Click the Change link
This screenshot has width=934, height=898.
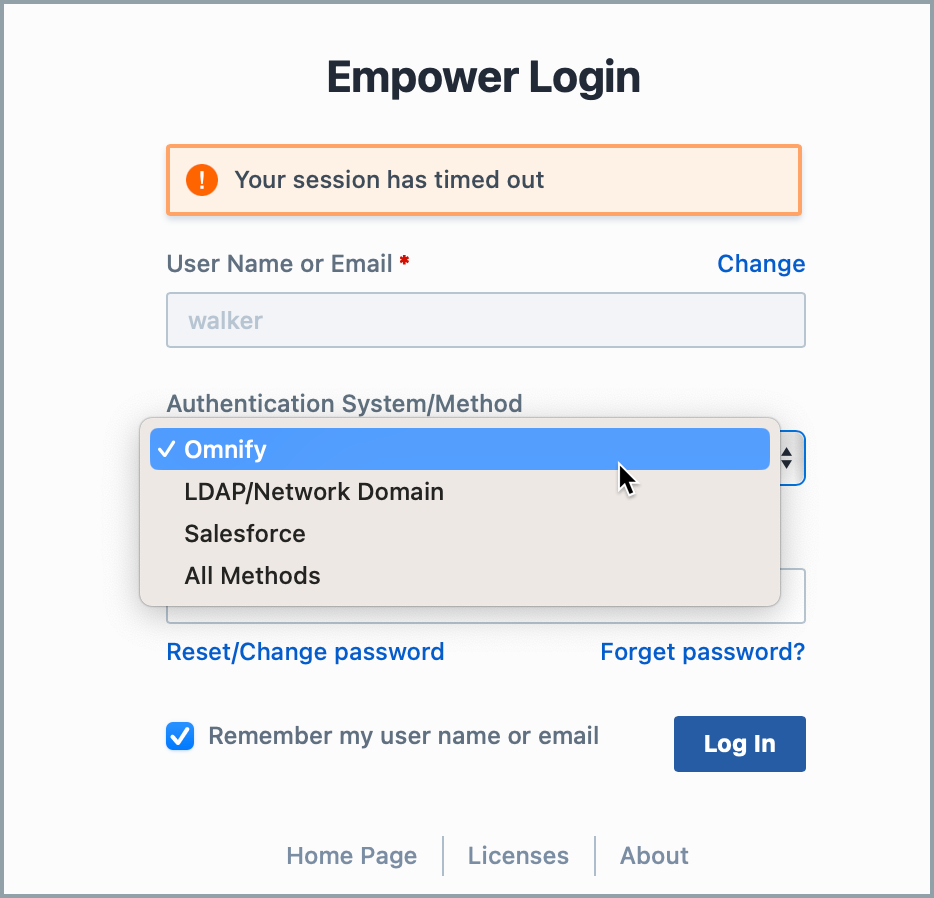click(761, 263)
